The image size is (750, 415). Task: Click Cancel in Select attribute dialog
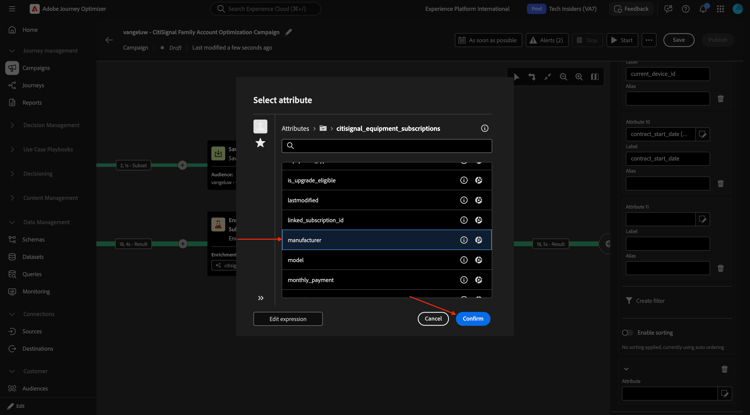click(433, 319)
